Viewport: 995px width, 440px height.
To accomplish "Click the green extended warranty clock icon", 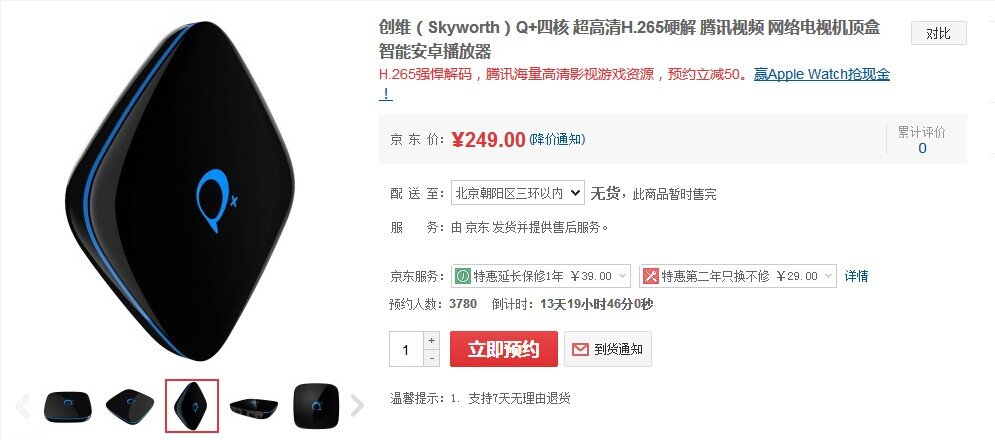I will [x=463, y=276].
